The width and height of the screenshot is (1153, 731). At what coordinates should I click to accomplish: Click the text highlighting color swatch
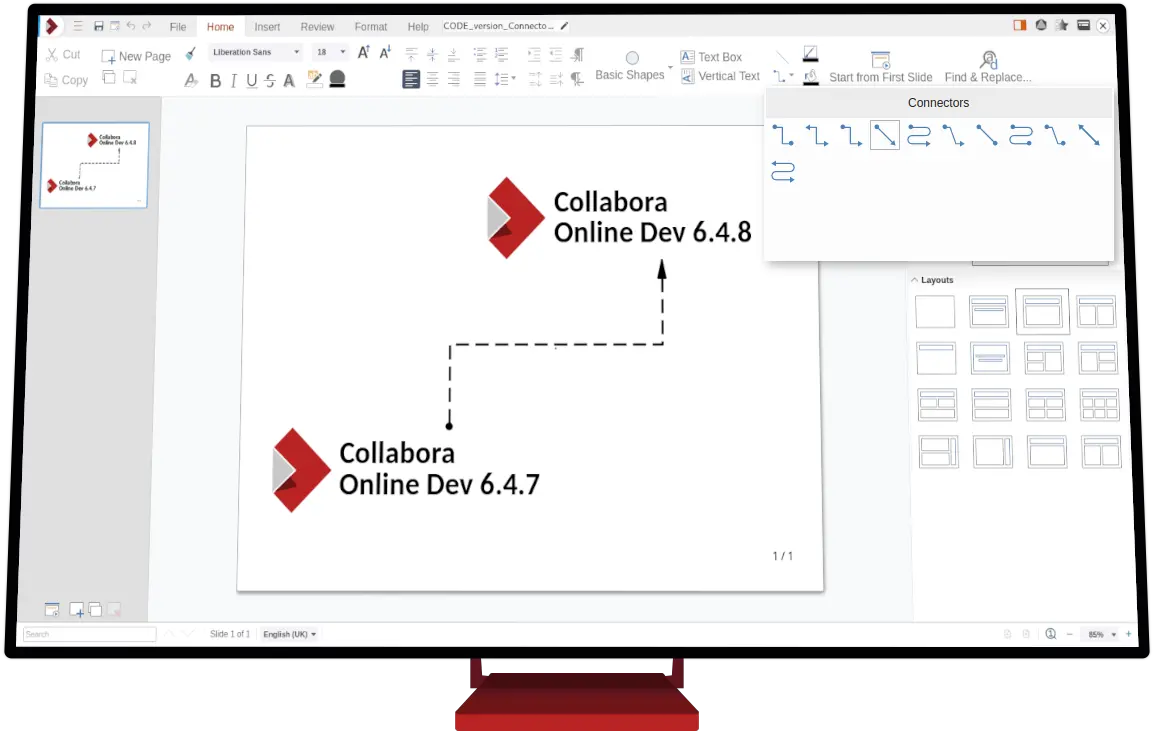point(314,79)
